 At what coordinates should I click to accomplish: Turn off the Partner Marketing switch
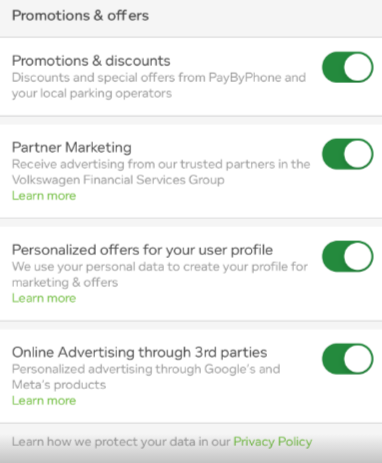pos(347,154)
